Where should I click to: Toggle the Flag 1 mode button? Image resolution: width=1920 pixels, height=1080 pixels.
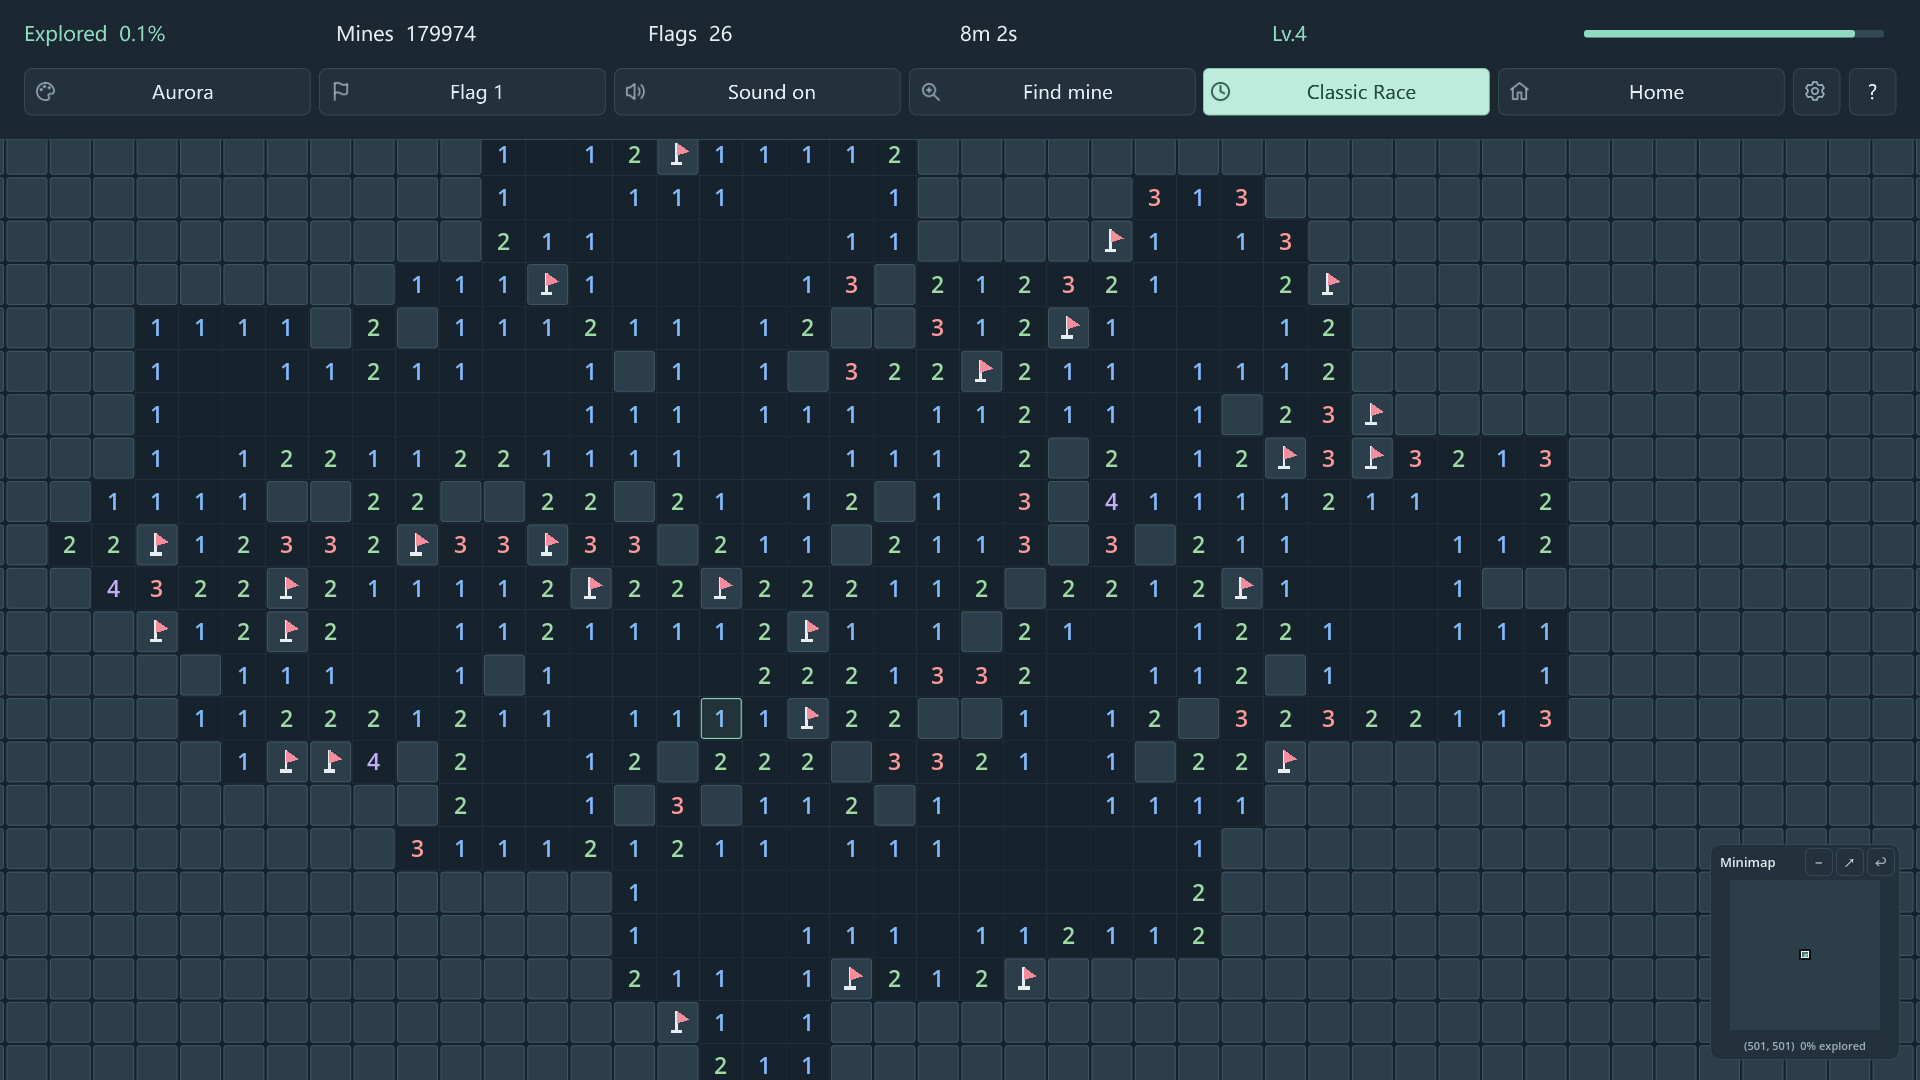[462, 92]
